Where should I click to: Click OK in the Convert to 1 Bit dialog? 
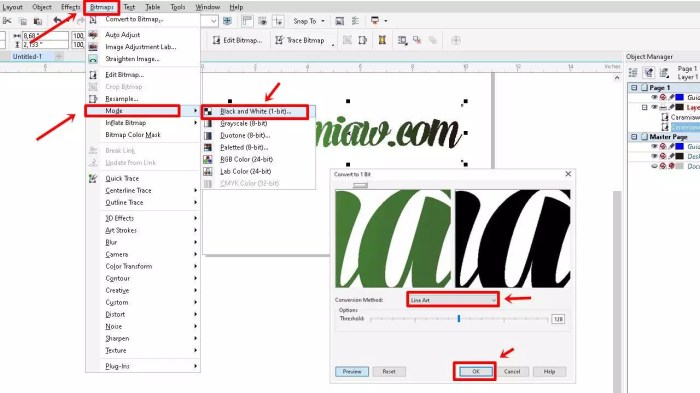click(475, 372)
